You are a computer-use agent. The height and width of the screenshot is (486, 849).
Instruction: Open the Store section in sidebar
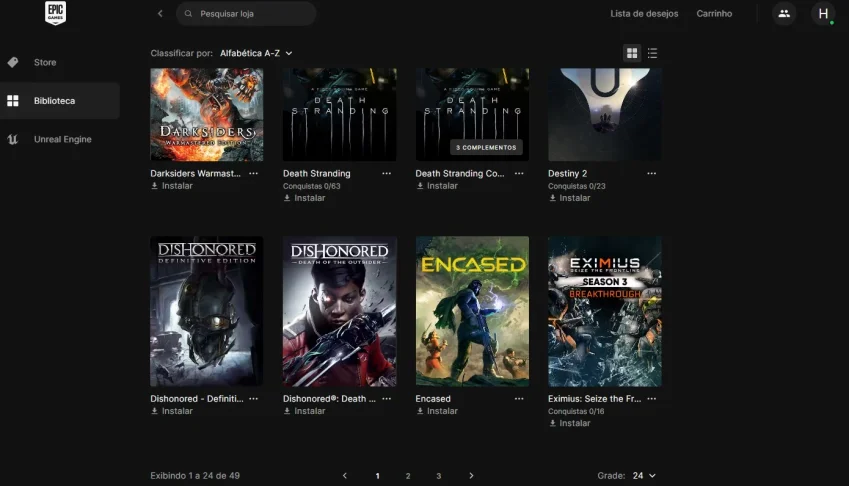60,62
